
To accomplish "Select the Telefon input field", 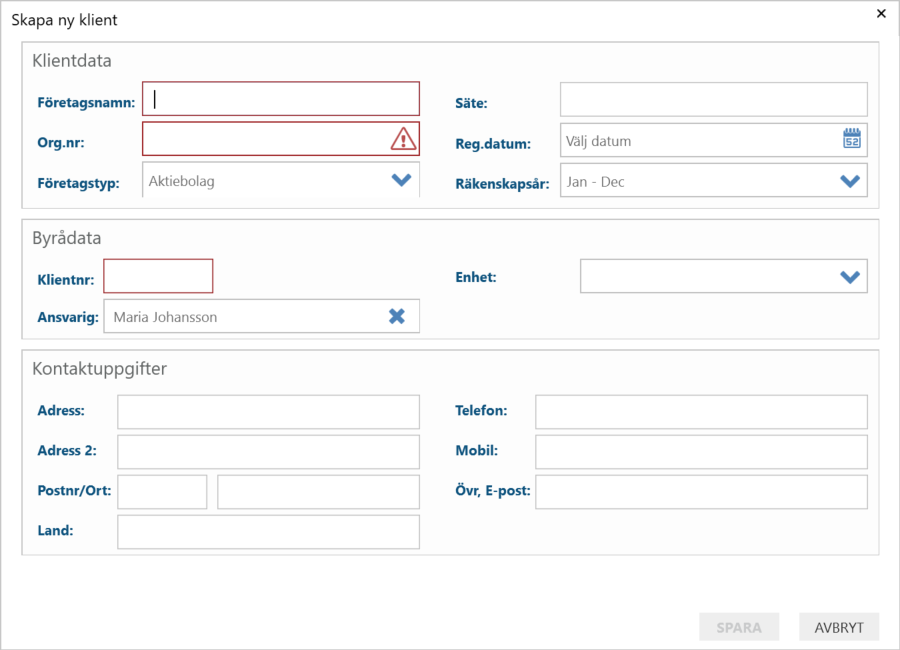I will point(701,412).
